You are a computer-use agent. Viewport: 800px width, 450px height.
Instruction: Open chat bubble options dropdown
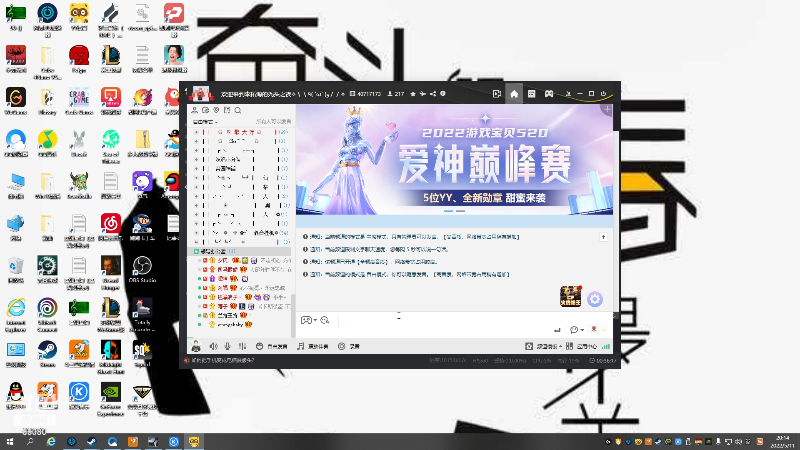click(x=577, y=330)
